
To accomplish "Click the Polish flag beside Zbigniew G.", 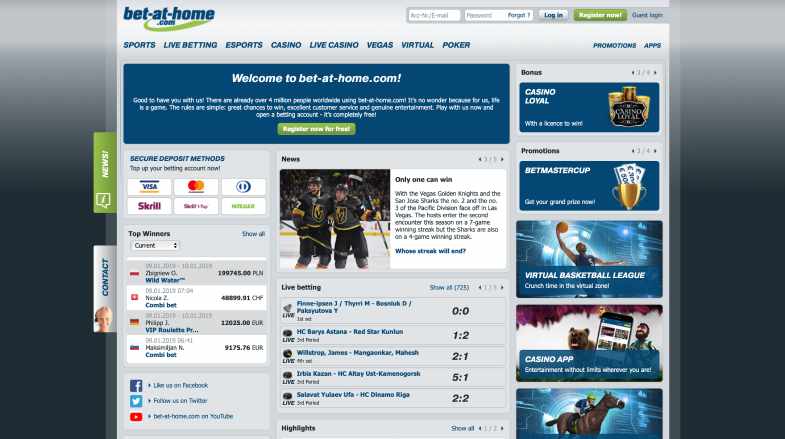I will click(x=134, y=274).
